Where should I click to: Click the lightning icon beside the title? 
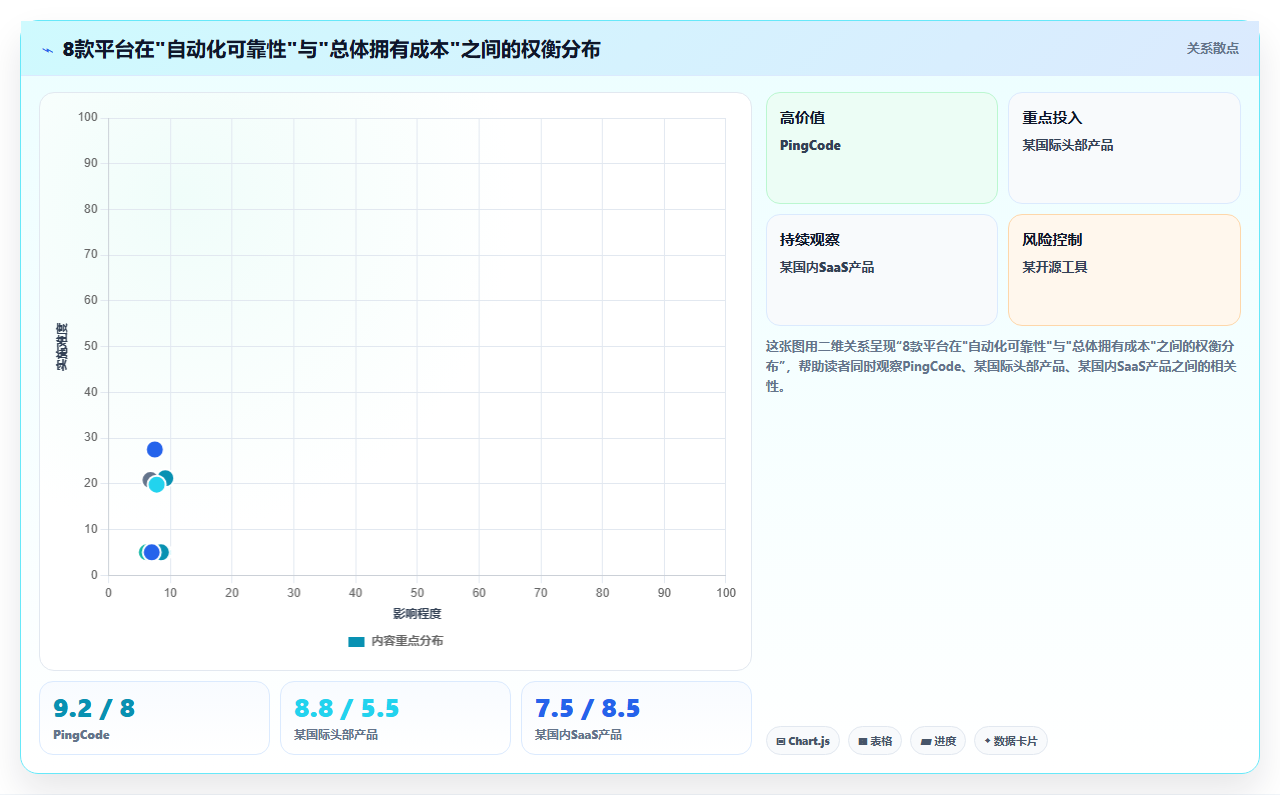click(47, 49)
